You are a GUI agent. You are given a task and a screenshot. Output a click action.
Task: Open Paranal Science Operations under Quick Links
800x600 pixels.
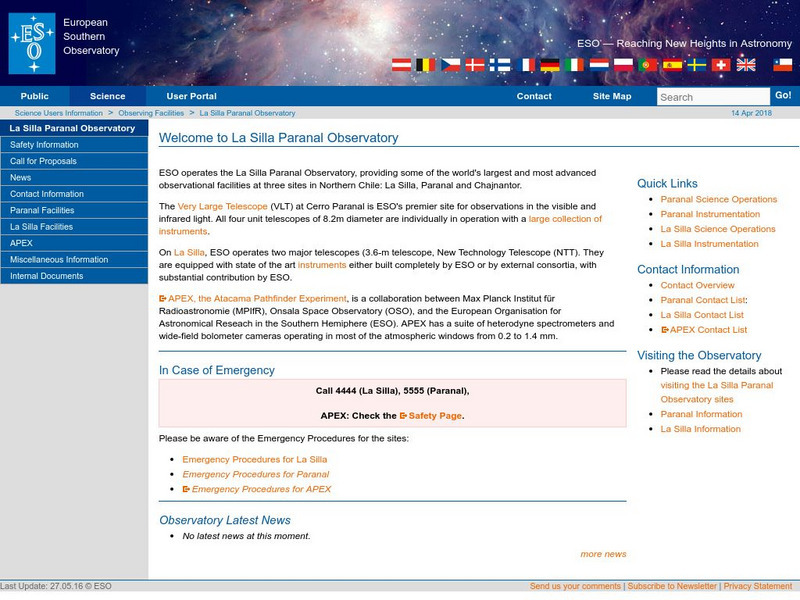717,198
